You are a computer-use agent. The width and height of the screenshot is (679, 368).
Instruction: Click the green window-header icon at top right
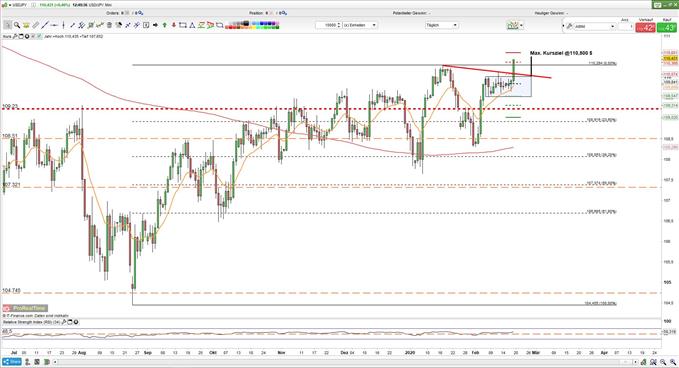coord(657,5)
